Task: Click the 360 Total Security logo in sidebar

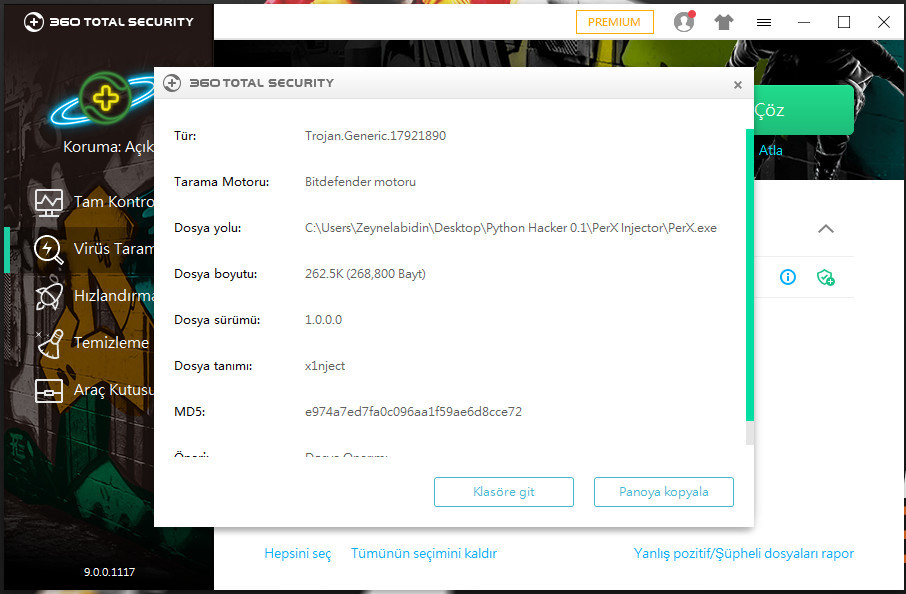Action: pos(109,22)
